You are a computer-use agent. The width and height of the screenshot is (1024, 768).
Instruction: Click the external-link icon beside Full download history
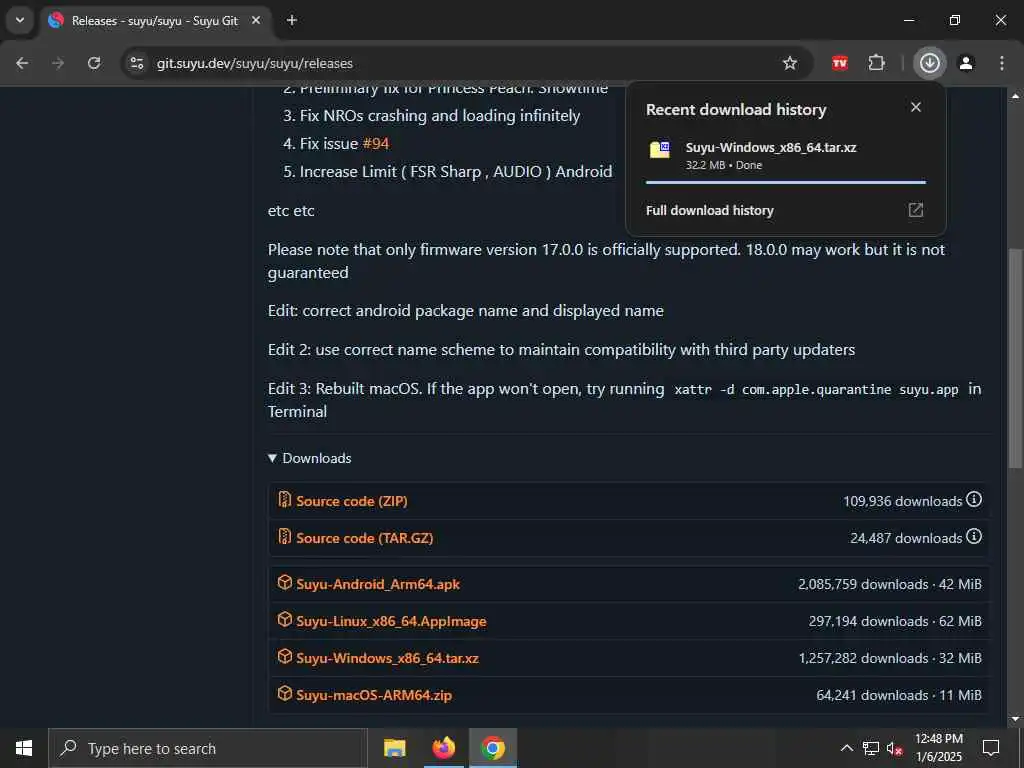[916, 210]
